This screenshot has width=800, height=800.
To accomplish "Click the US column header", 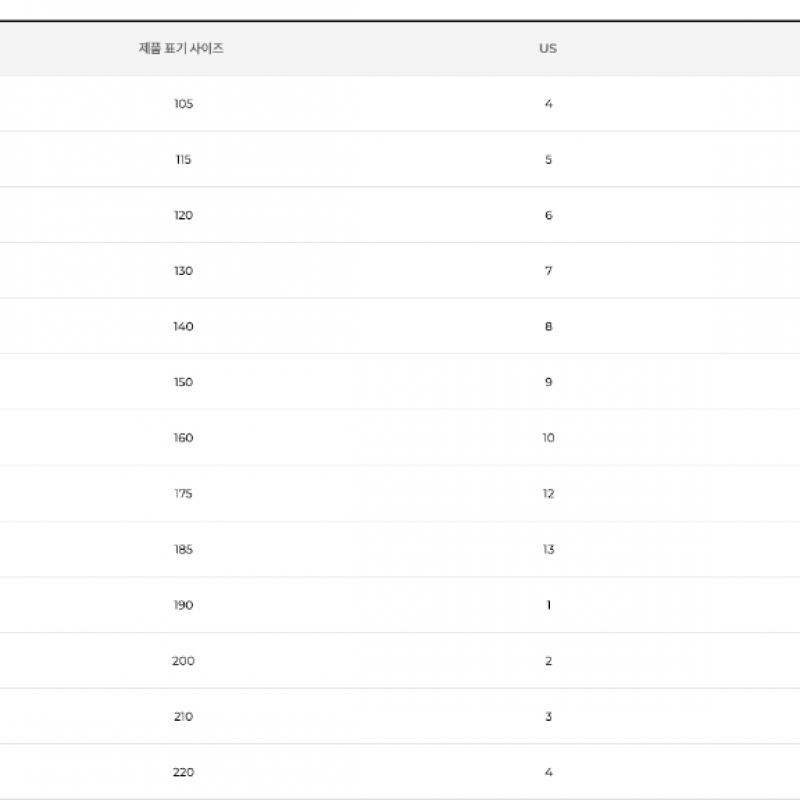I will (x=548, y=48).
